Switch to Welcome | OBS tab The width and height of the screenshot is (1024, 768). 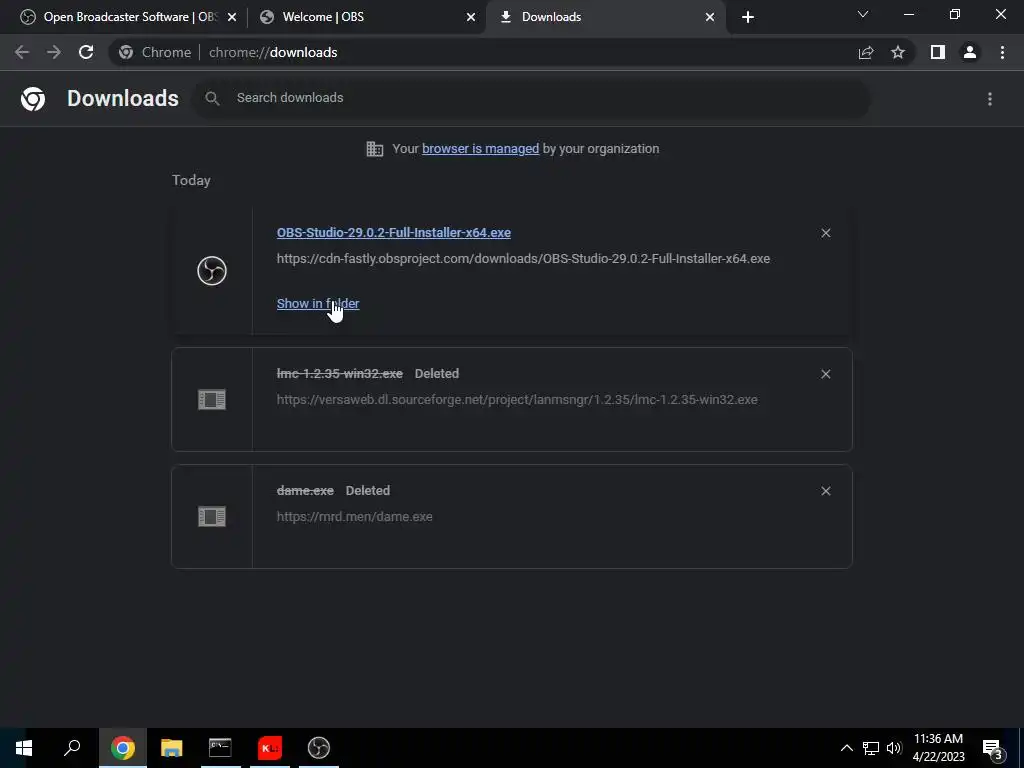tap(368, 17)
